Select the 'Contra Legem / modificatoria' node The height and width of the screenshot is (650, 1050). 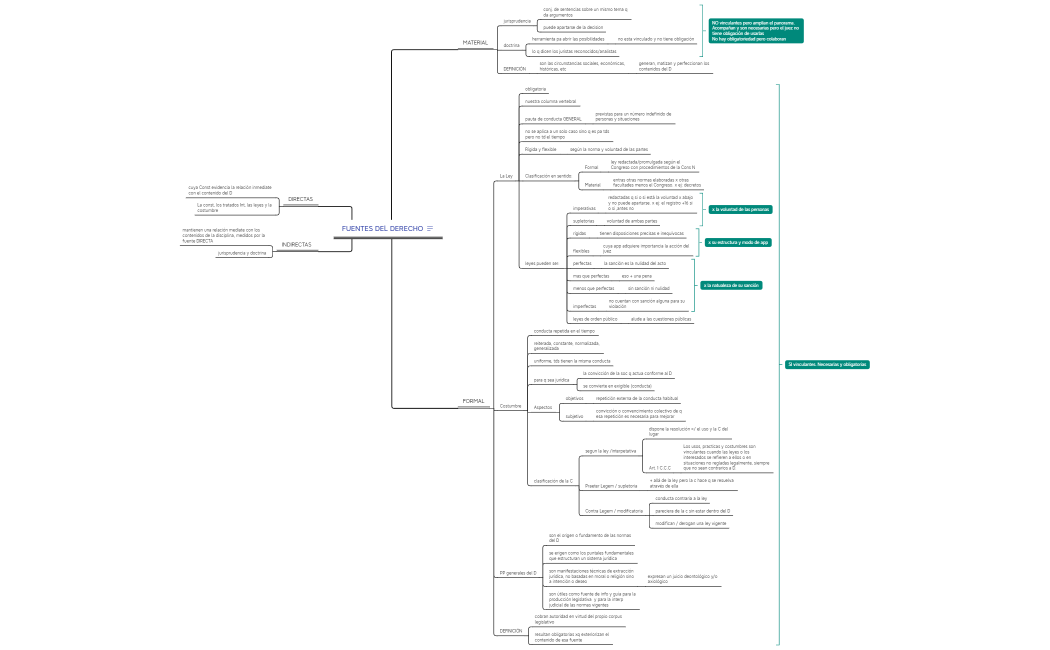(x=613, y=510)
